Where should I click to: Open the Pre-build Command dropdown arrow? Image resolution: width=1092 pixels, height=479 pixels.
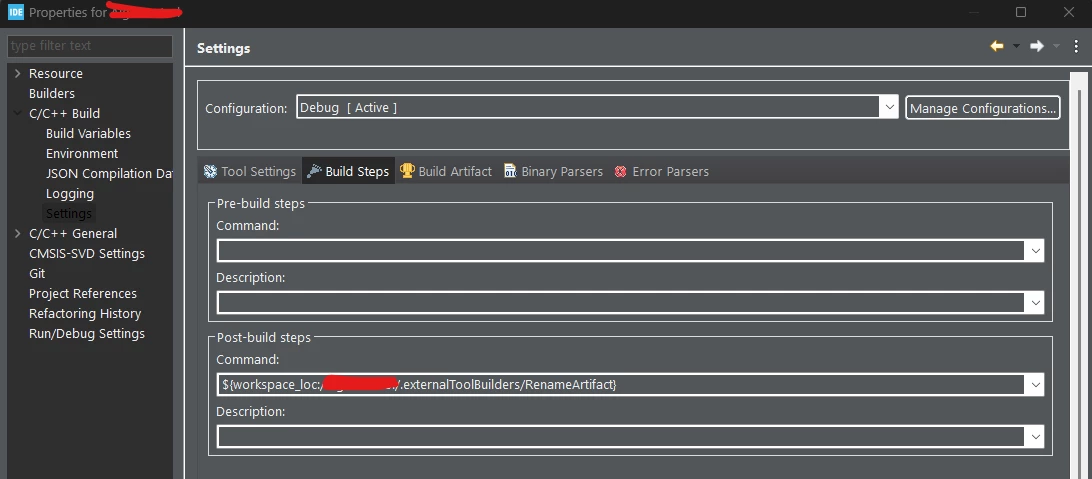pyautogui.click(x=1035, y=251)
